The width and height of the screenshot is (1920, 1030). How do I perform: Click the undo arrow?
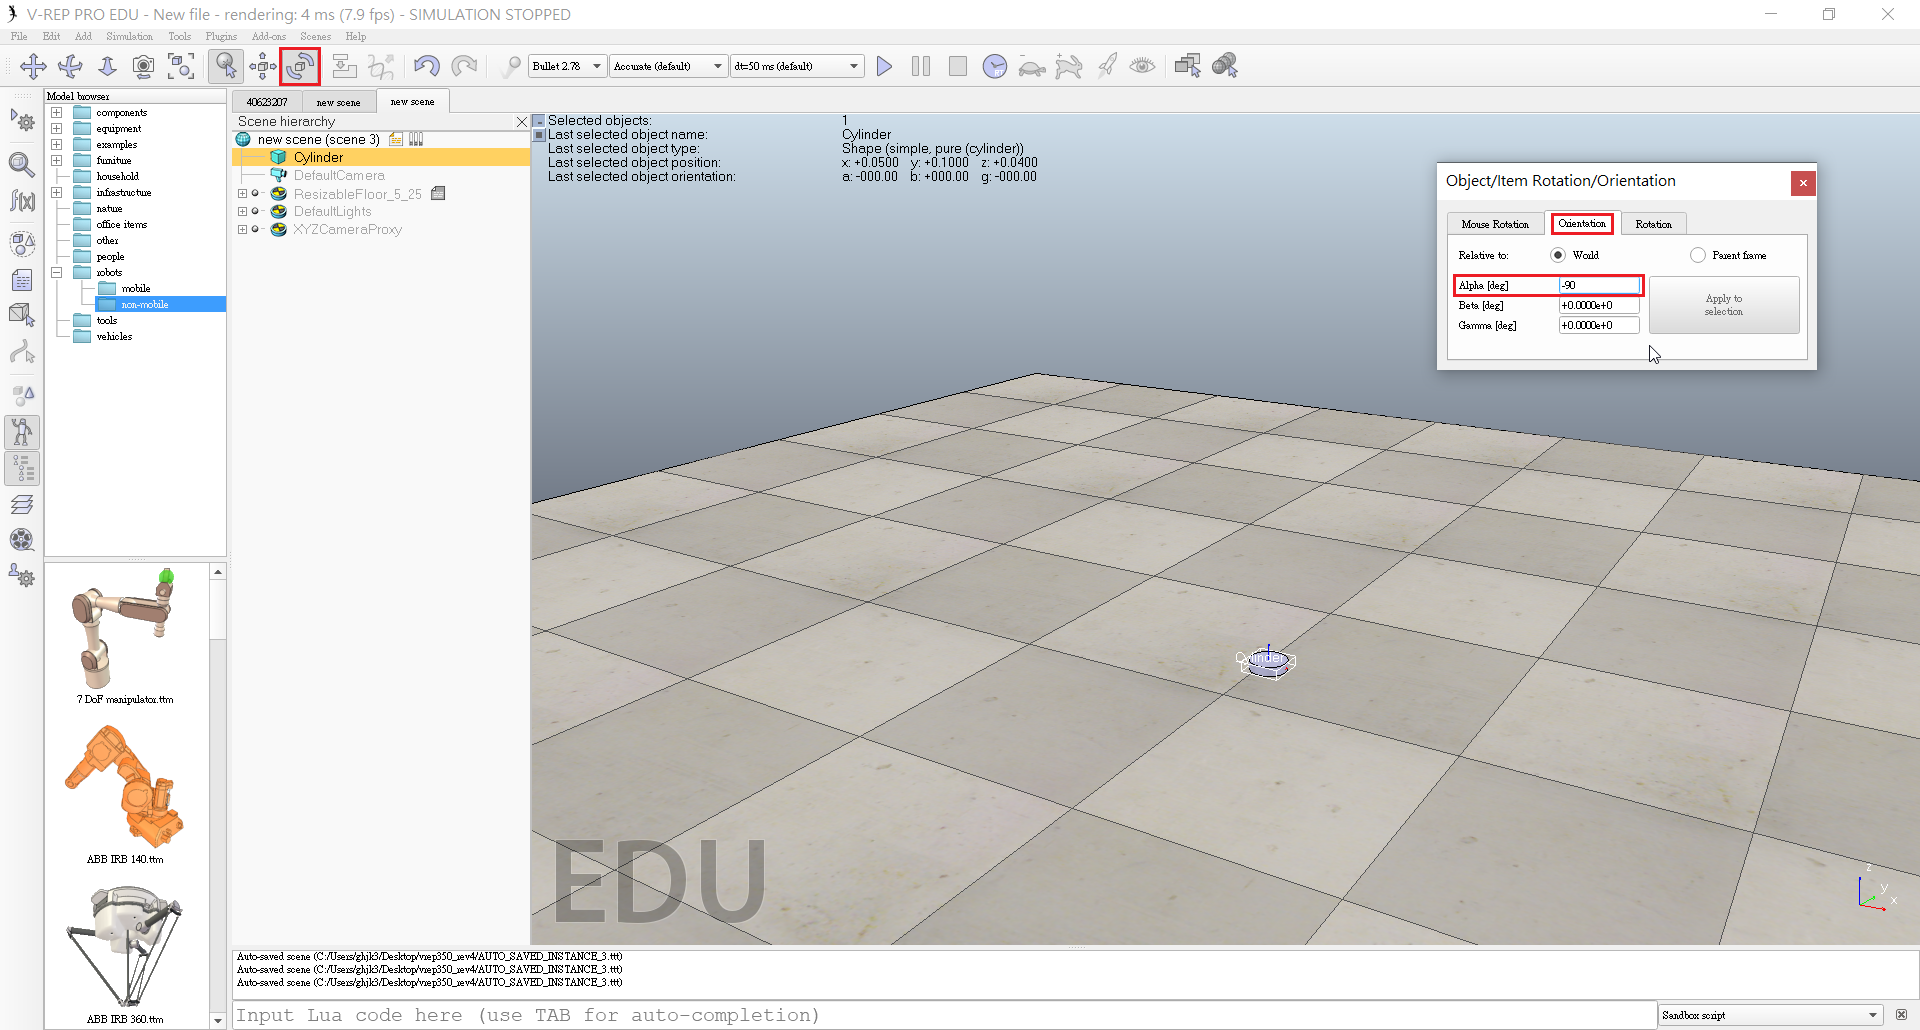tap(426, 66)
